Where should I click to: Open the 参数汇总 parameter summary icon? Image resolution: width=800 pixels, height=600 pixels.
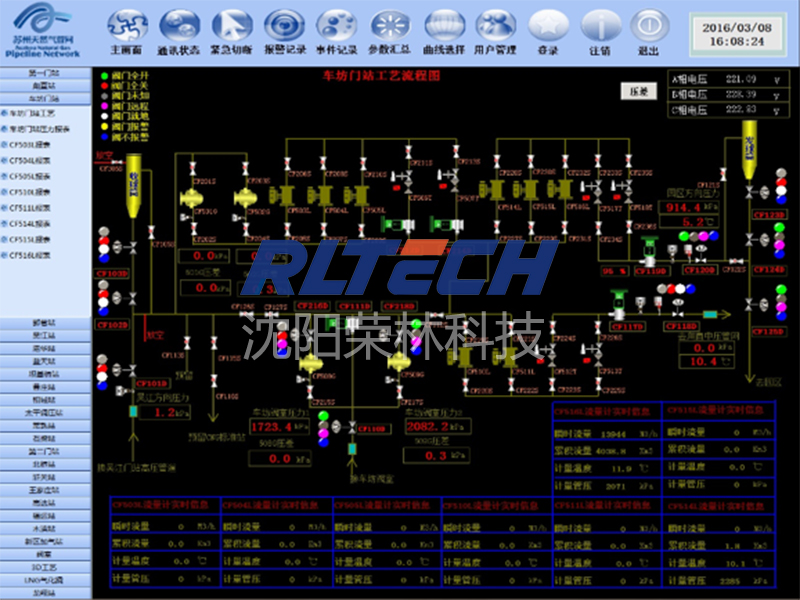click(390, 26)
